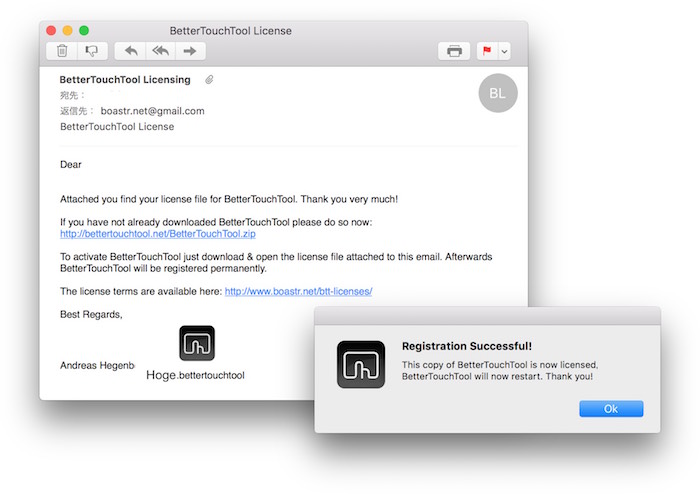Screen dimensions: 700x494
Task: Click the paperclip attachment icon in header
Action: 209,79
